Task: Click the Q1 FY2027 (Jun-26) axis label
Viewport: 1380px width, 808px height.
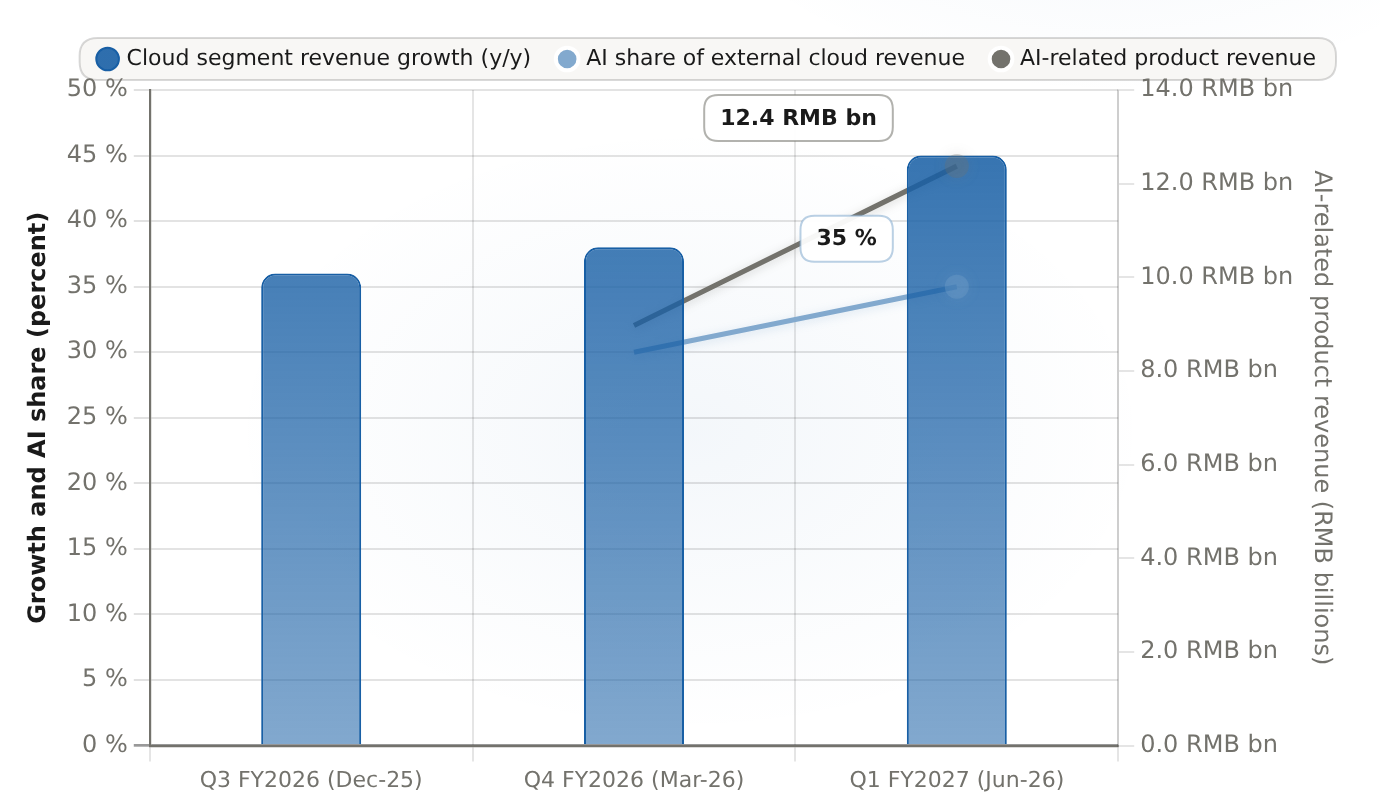Action: tap(957, 779)
